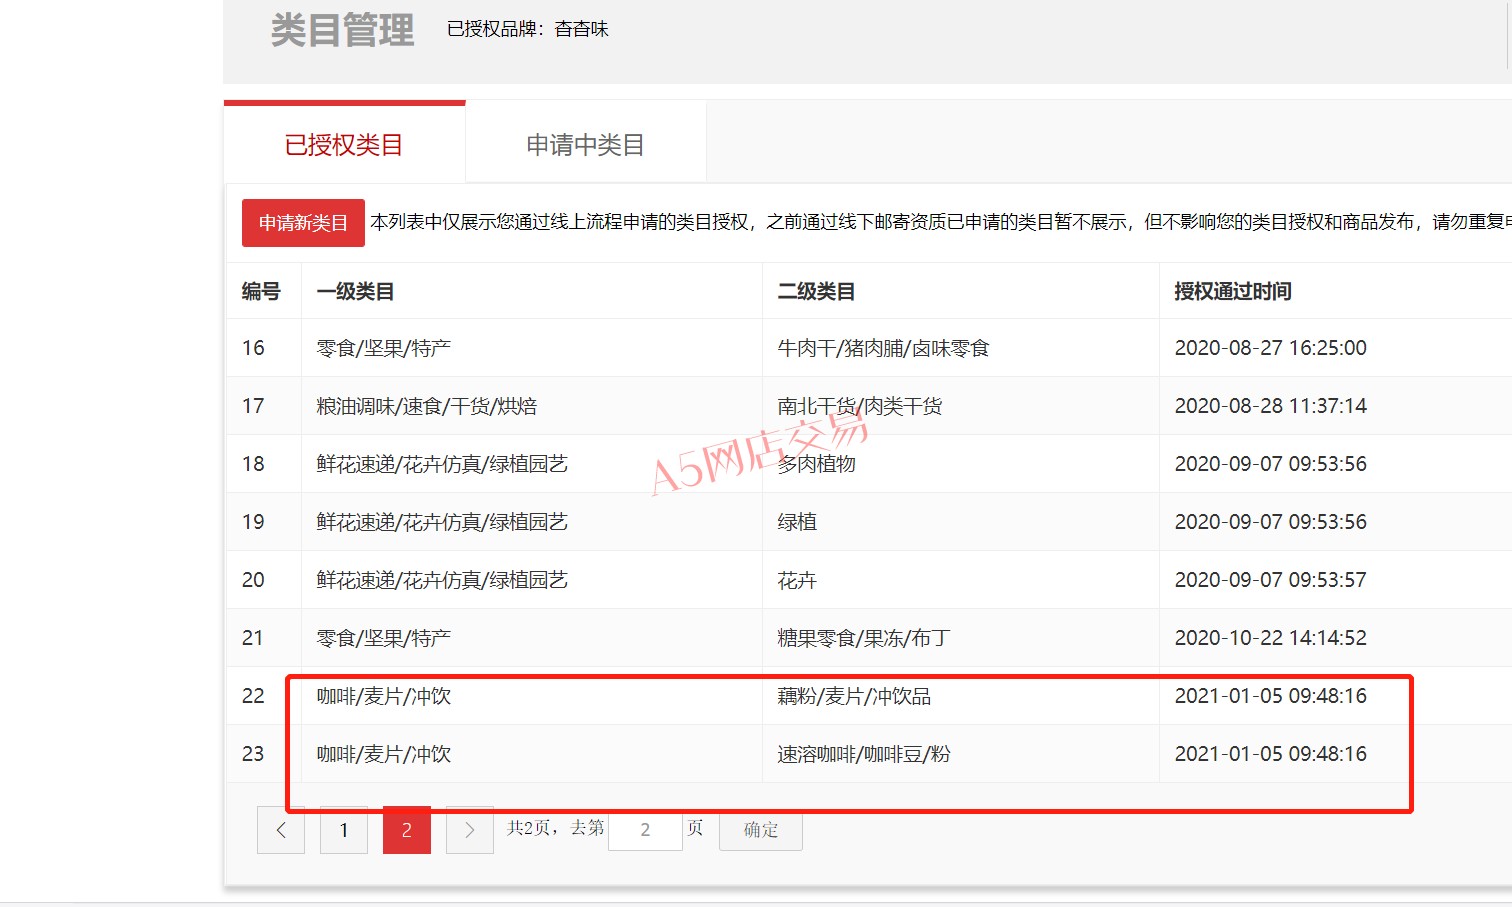Click the 二级类目 column header
The image size is (1512, 907).
[x=816, y=291]
